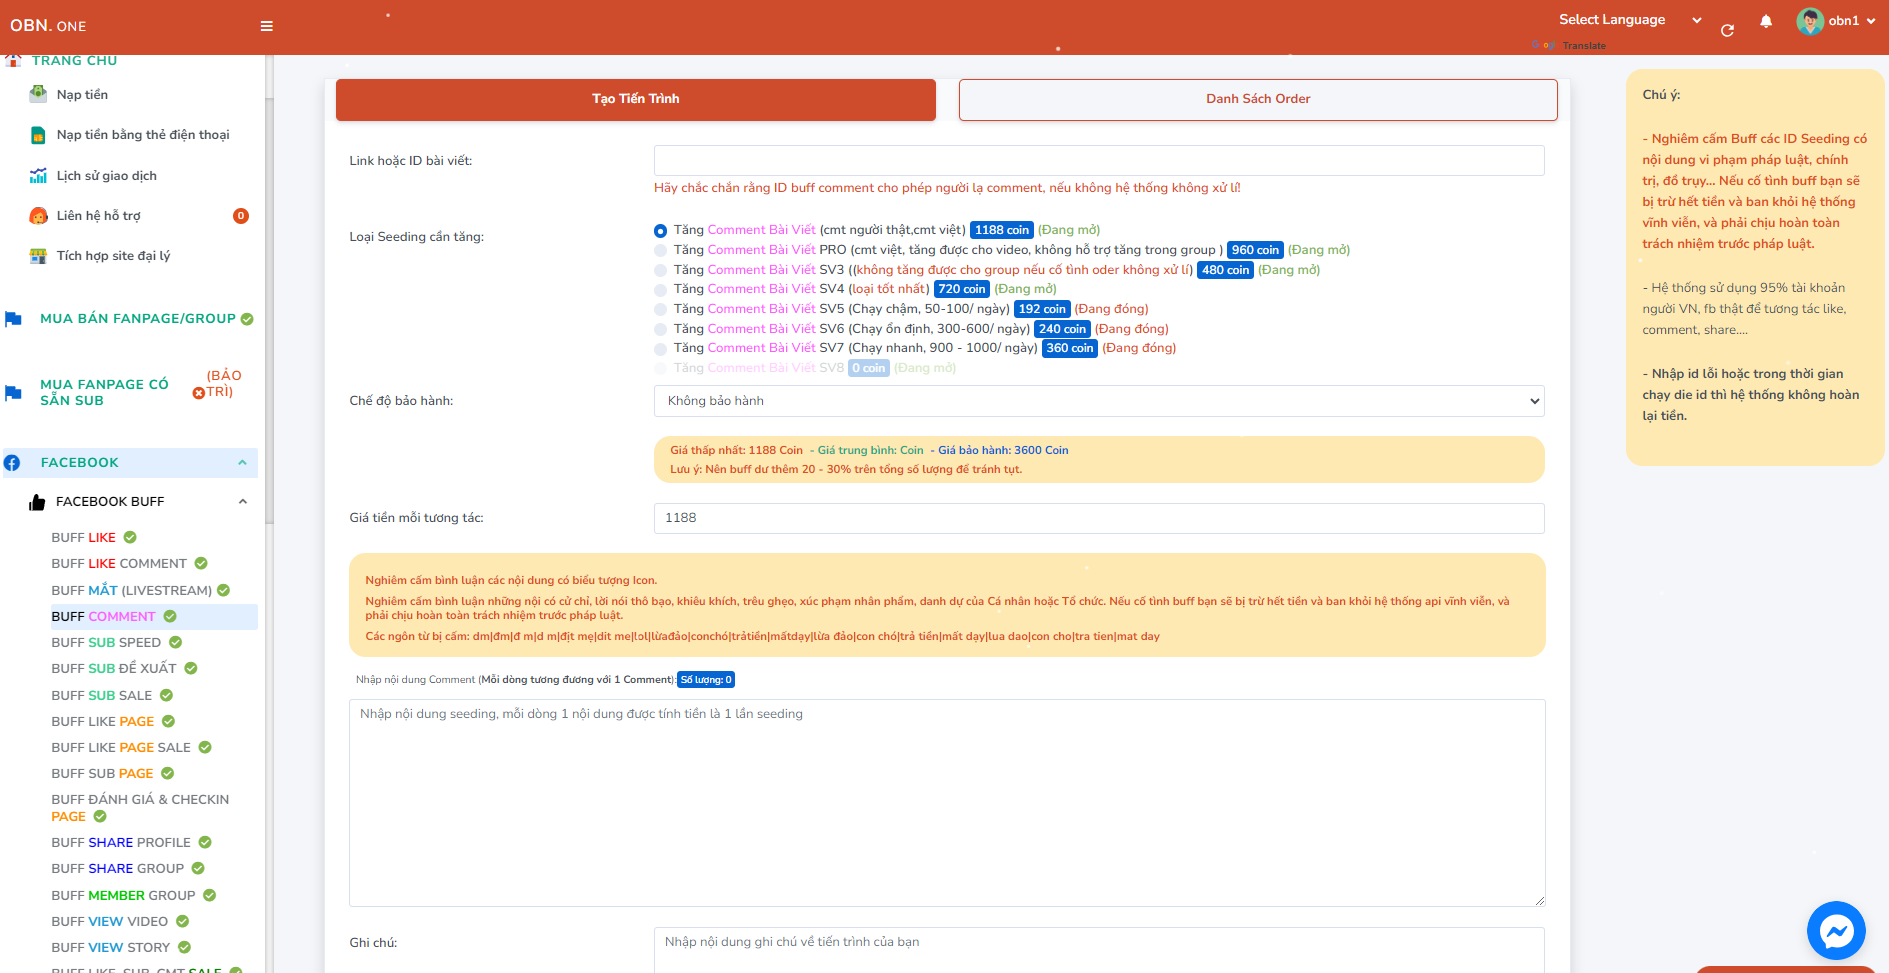Click the Link hoặc ID bài viết field
Image resolution: width=1889 pixels, height=973 pixels.
(1098, 161)
